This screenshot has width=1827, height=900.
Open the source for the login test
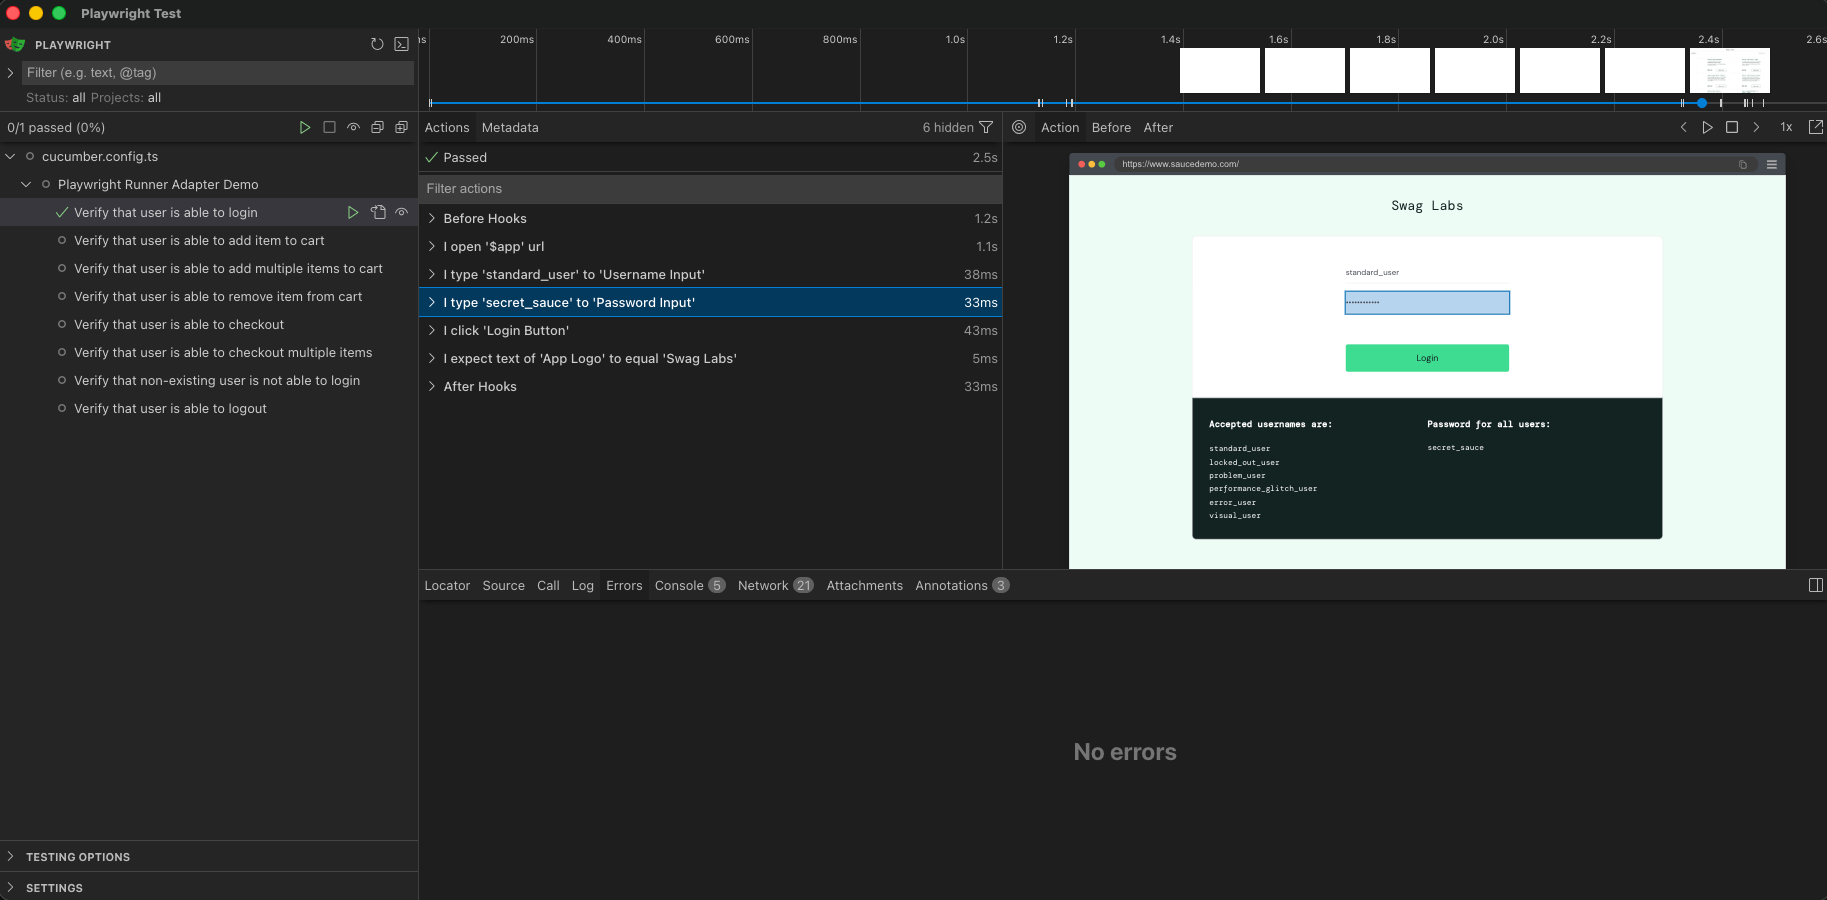378,212
